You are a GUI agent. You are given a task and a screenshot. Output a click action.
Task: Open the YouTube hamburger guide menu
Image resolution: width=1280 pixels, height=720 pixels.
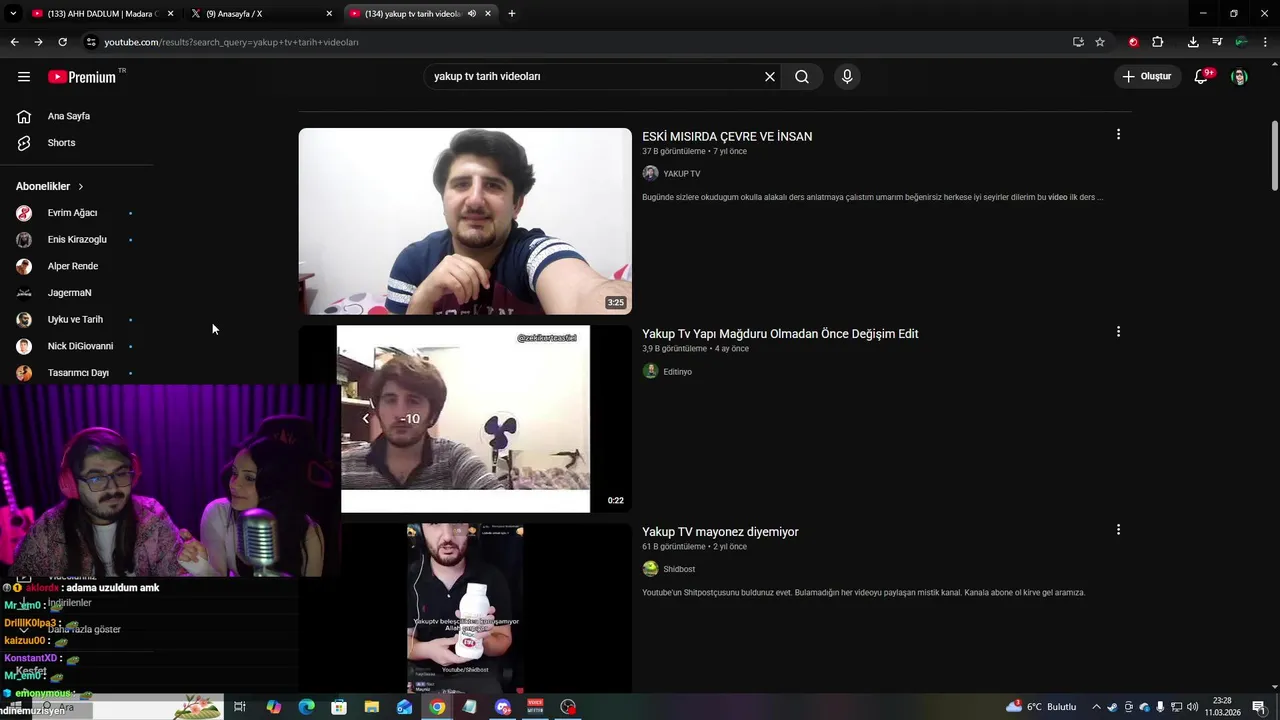tap(24, 77)
